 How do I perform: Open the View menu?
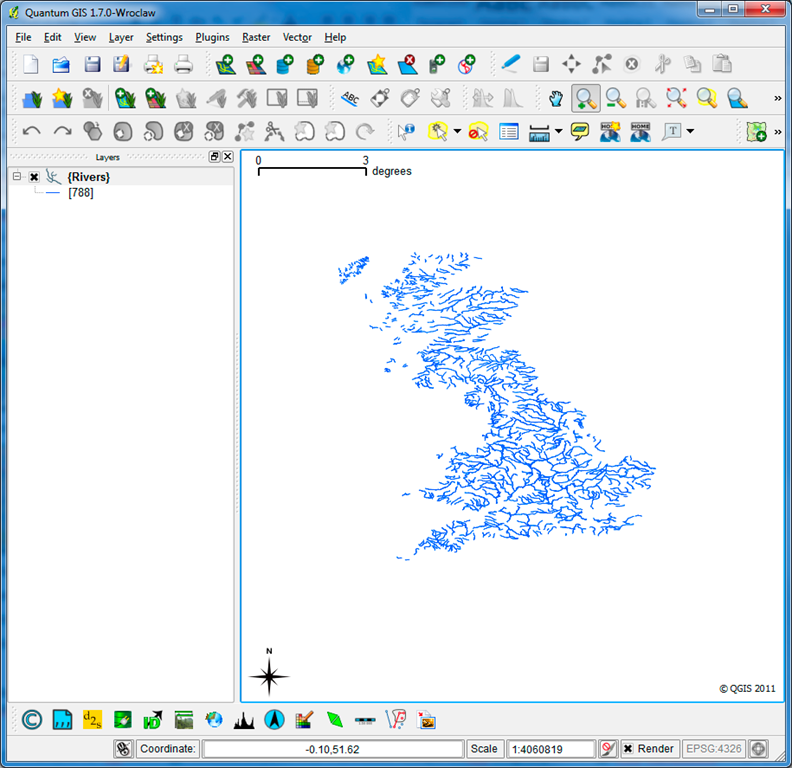85,37
